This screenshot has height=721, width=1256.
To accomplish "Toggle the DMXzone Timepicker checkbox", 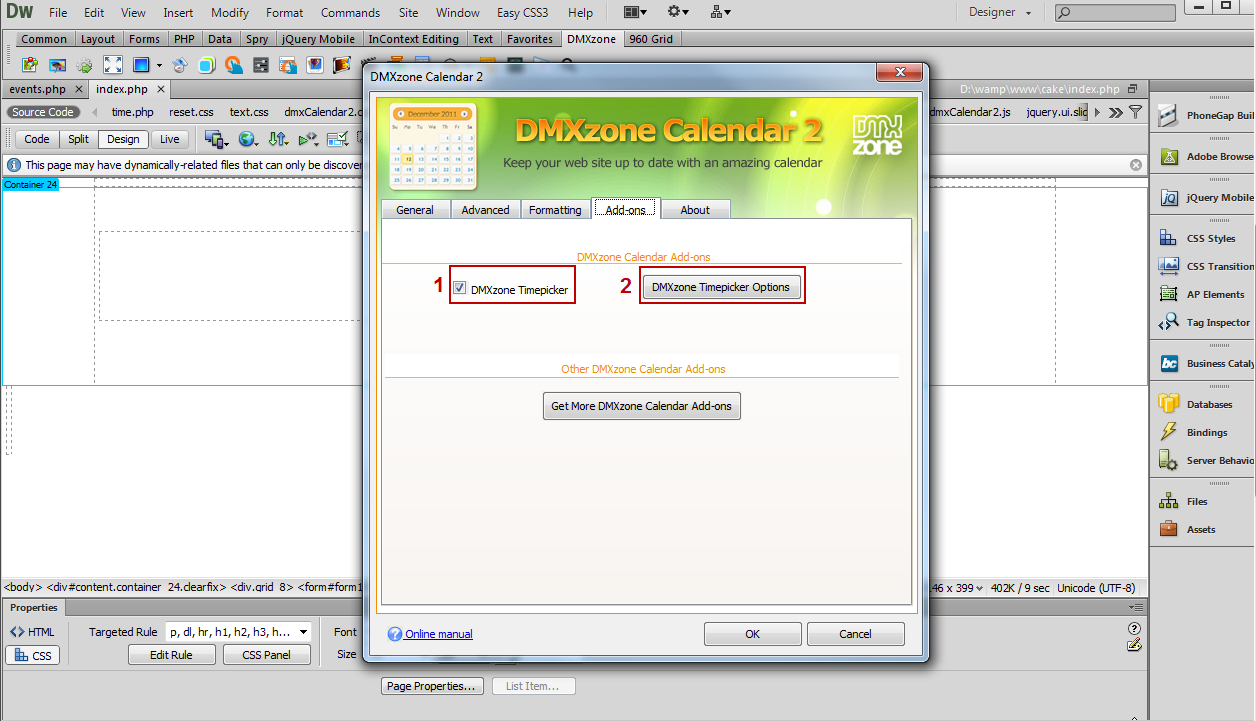I will [x=459, y=288].
